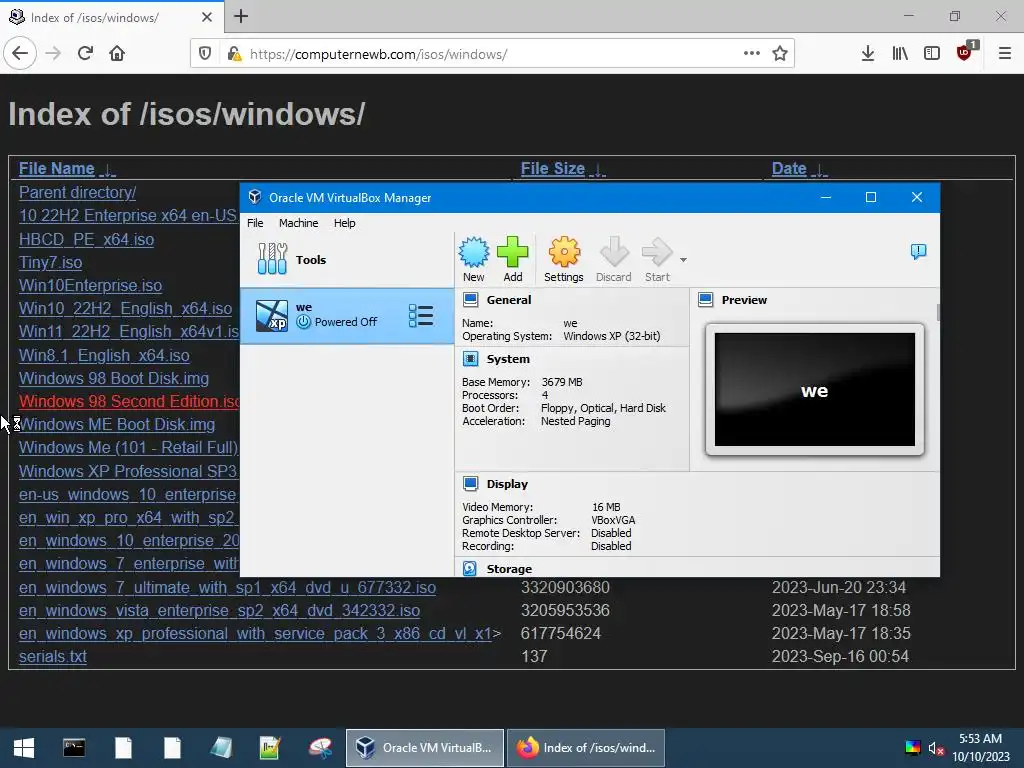The width and height of the screenshot is (1024, 768).
Task: Select the 'Index of /isos/windows/' tab
Action: pos(111,17)
